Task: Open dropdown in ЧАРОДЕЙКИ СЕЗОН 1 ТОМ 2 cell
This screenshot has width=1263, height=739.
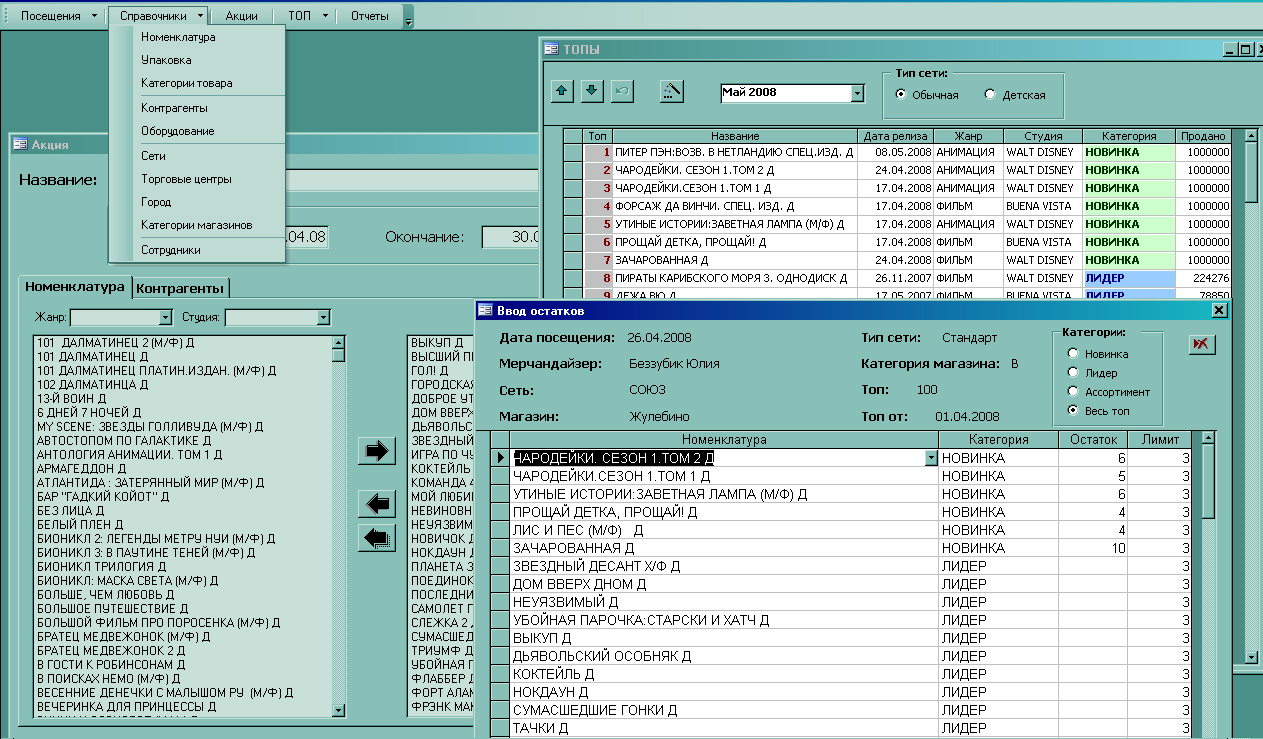Action: click(932, 458)
